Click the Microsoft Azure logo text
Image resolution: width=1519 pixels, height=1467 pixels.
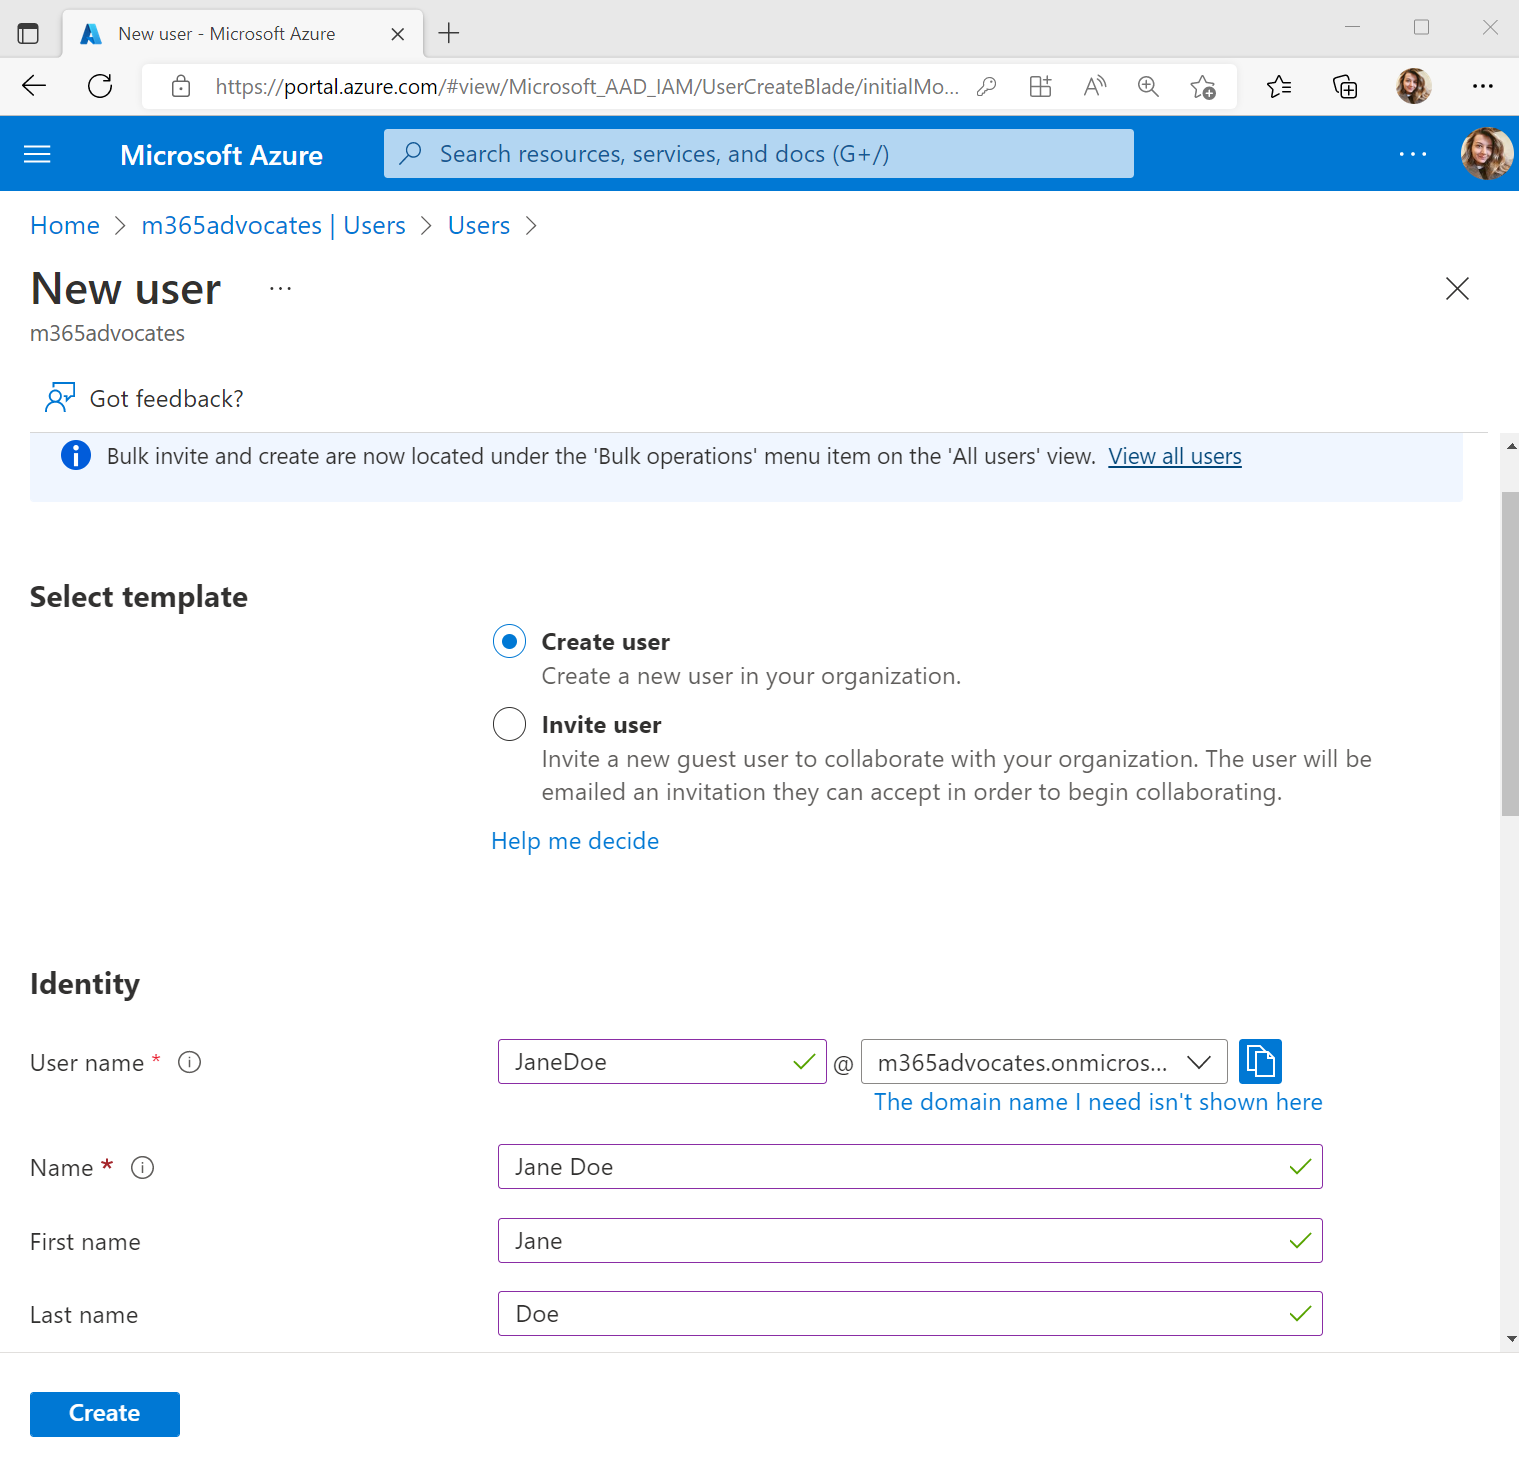(x=221, y=155)
